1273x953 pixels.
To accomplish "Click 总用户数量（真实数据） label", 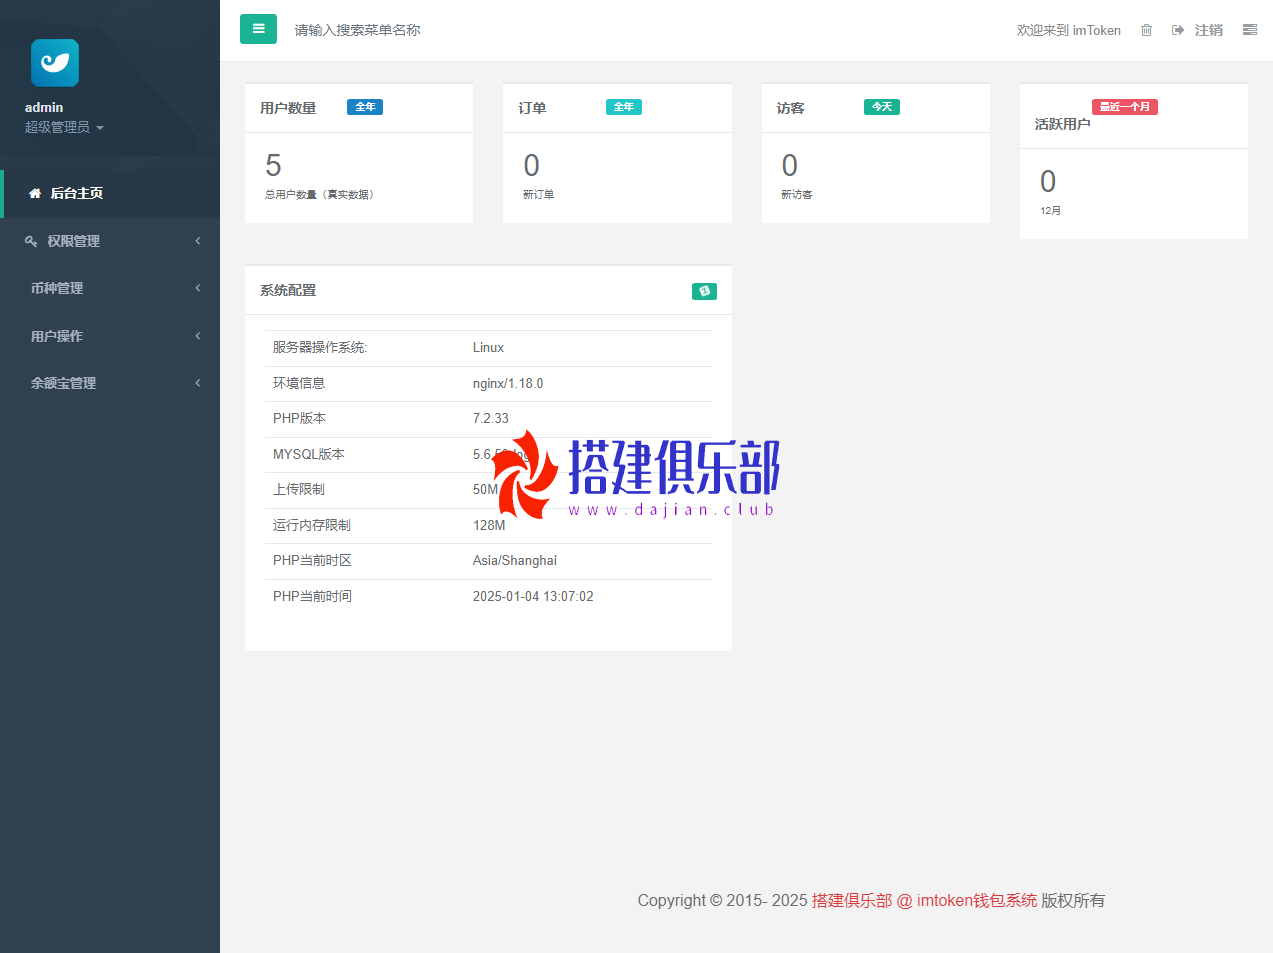I will click(x=321, y=194).
